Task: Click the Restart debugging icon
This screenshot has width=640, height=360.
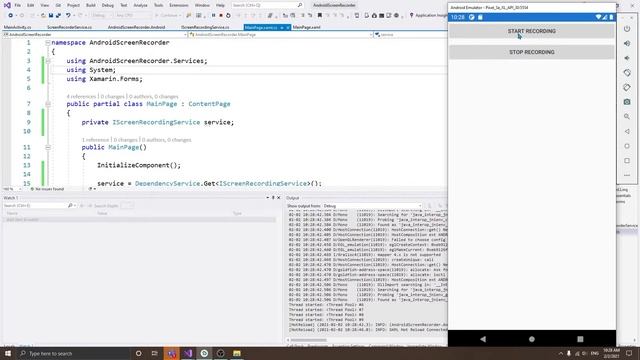Action: [x=228, y=16]
